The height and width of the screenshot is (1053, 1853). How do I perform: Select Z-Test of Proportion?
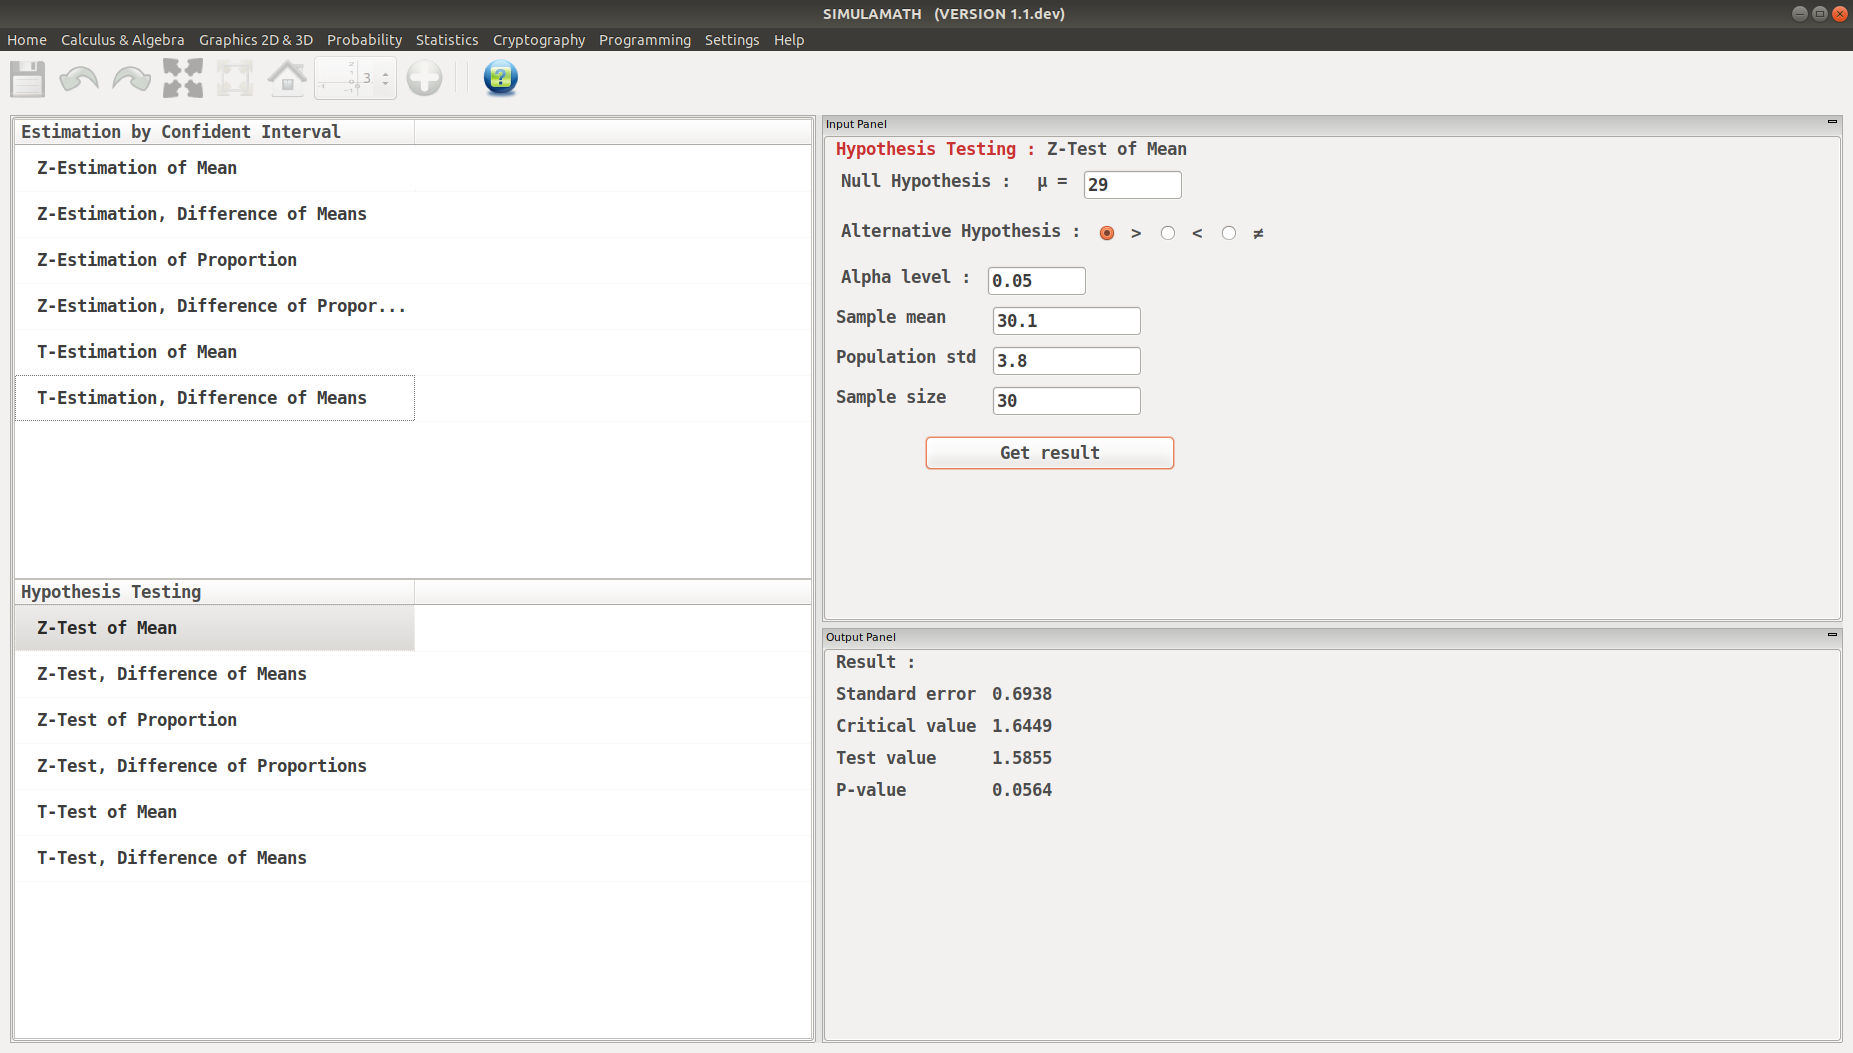coord(215,720)
